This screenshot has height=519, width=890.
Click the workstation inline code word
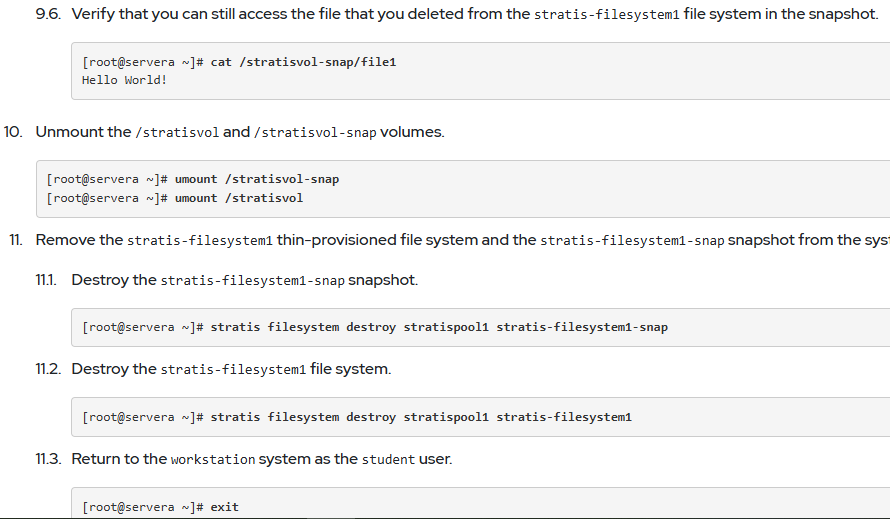pos(213,459)
